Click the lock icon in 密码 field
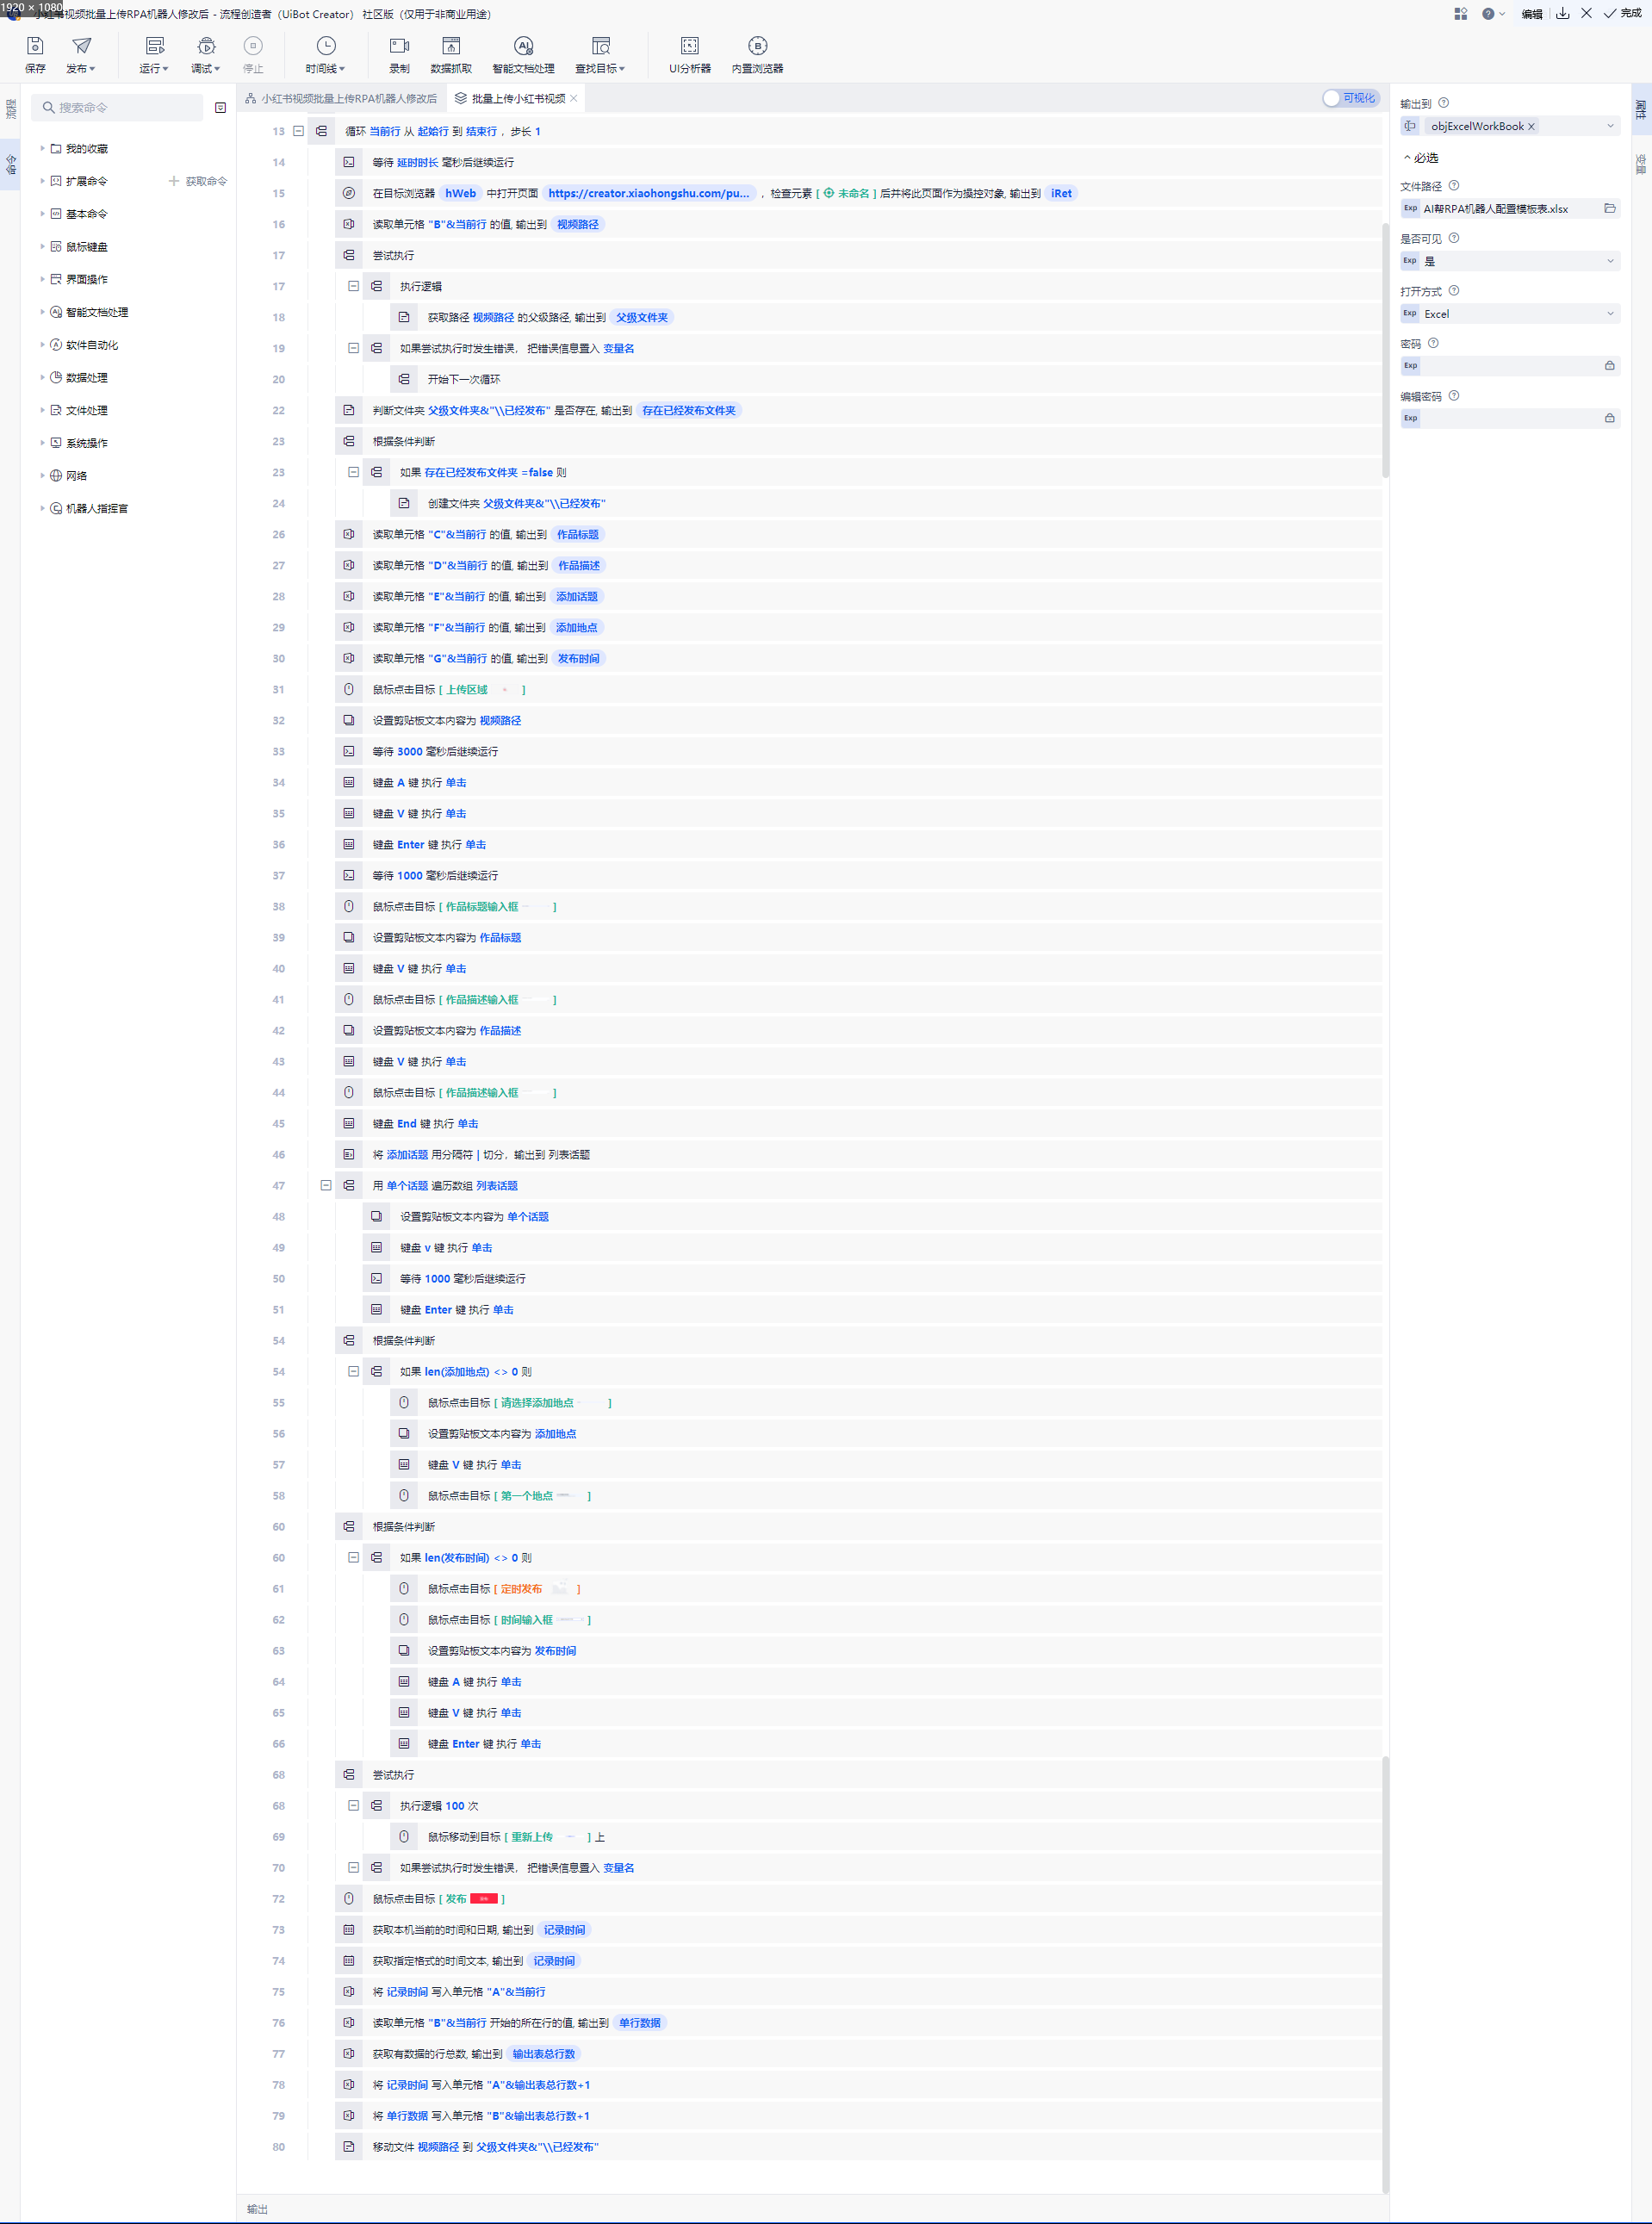The width and height of the screenshot is (1652, 2224). click(x=1610, y=365)
